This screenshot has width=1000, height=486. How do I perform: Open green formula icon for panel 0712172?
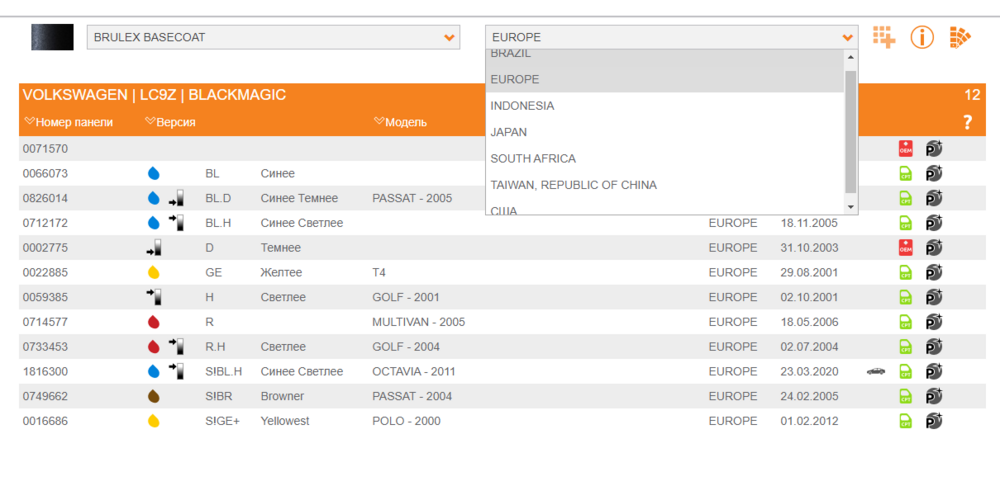click(905, 223)
